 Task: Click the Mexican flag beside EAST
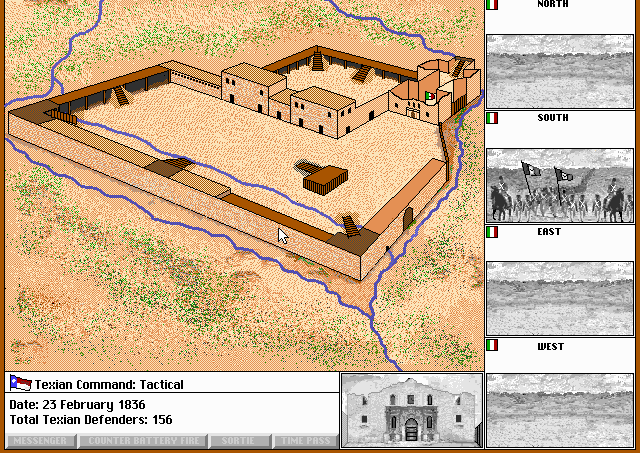coord(491,232)
